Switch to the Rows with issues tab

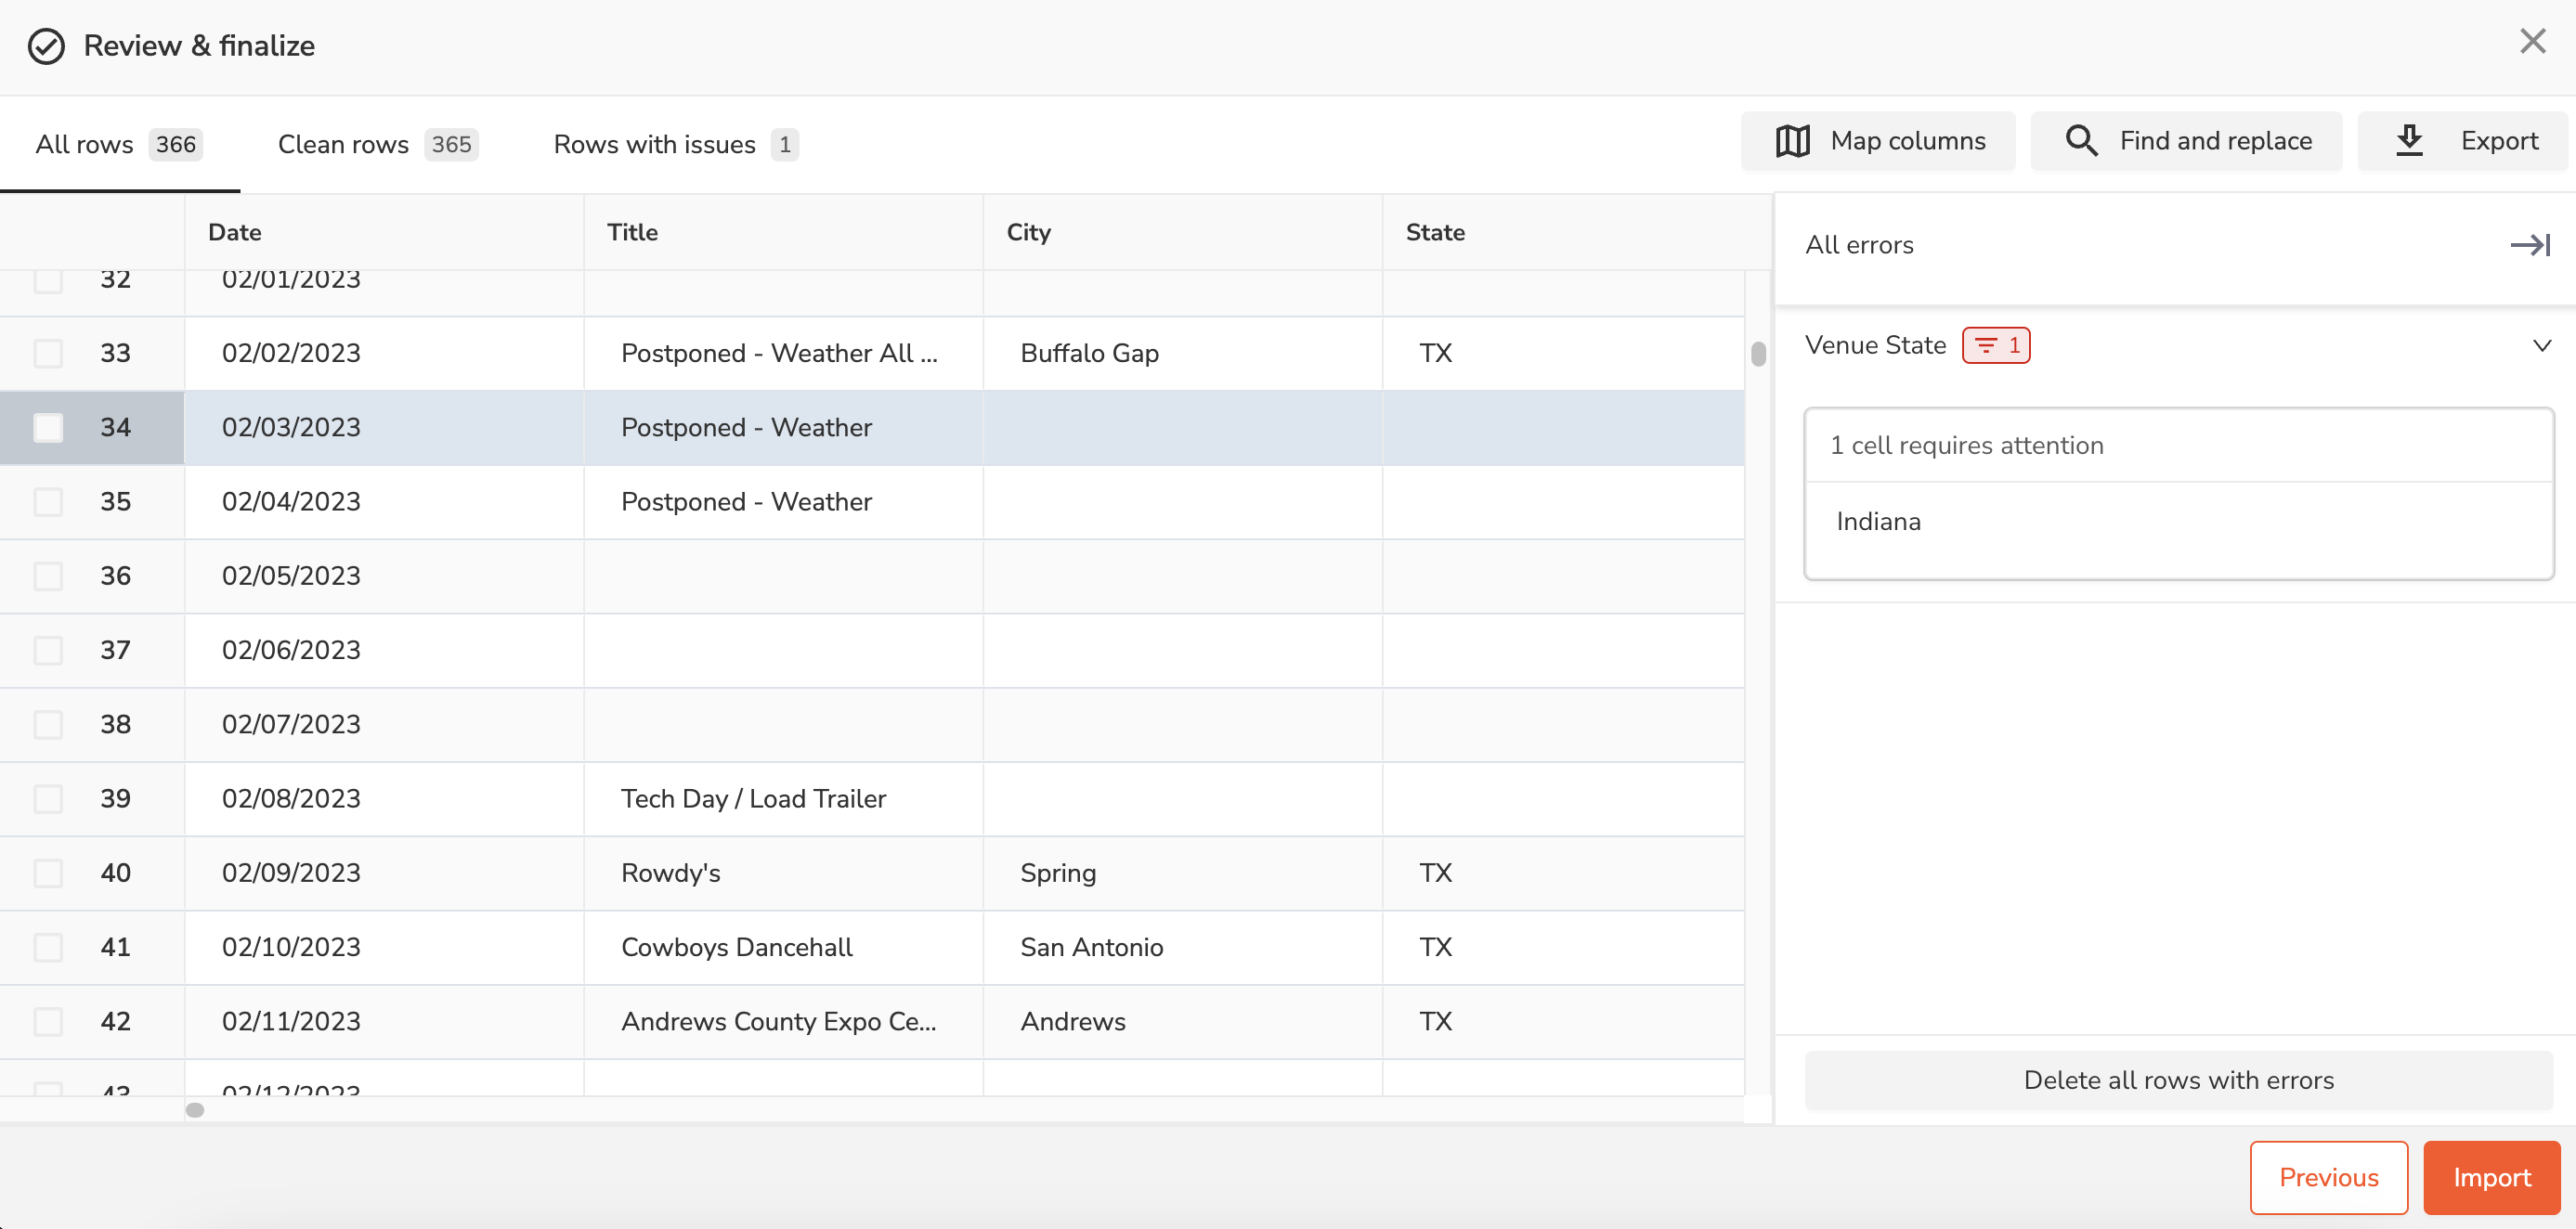point(675,144)
